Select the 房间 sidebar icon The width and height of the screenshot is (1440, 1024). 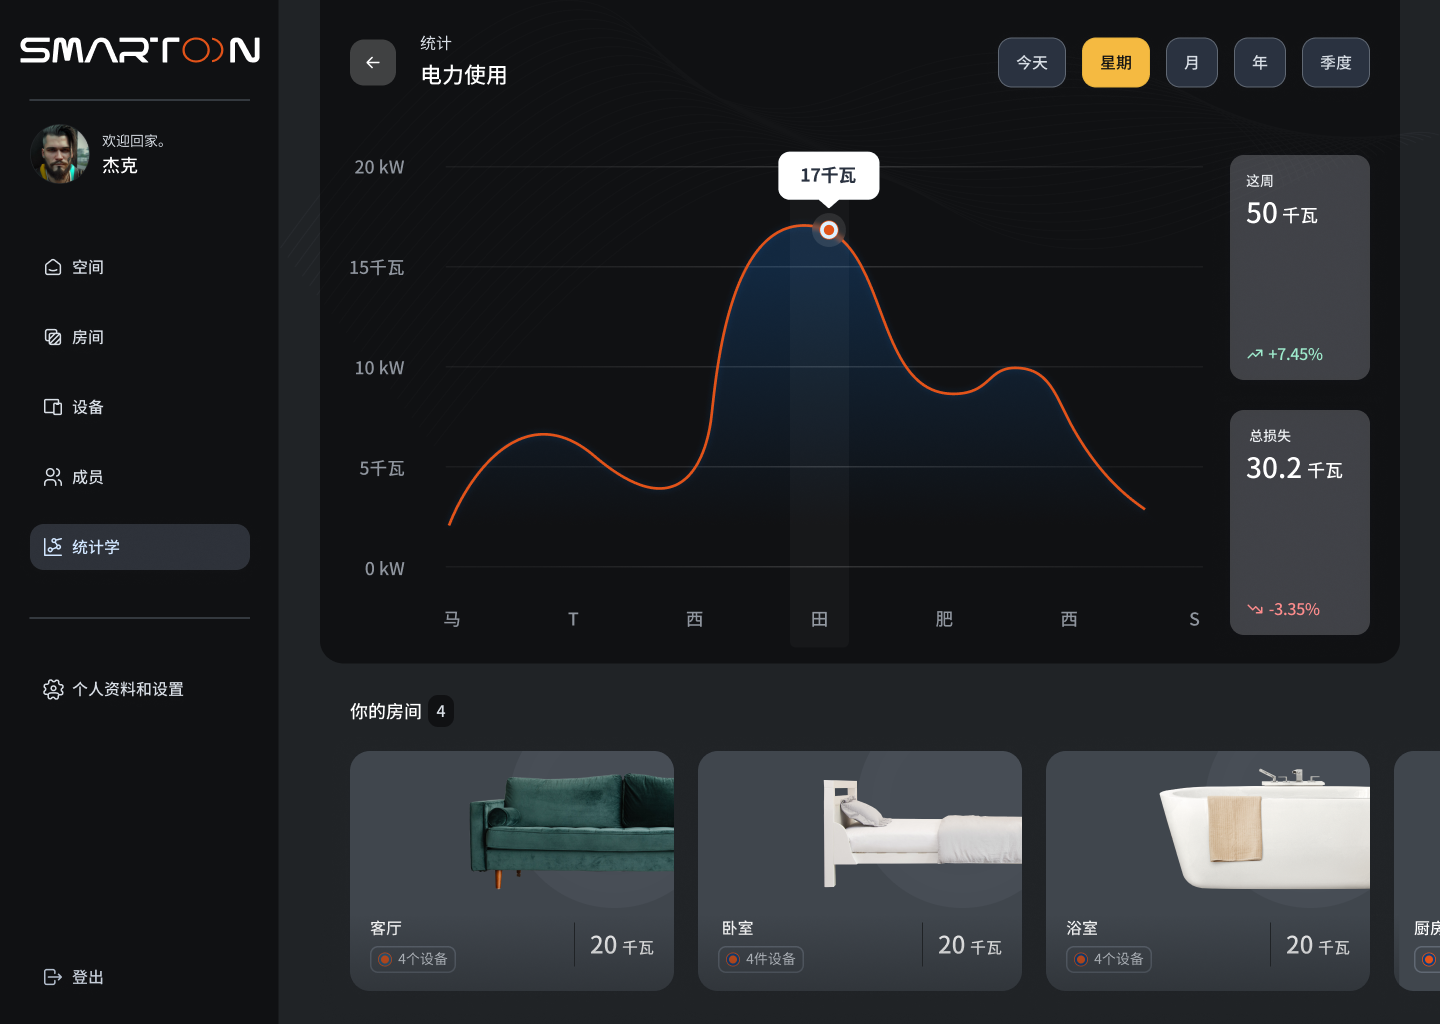click(x=53, y=337)
